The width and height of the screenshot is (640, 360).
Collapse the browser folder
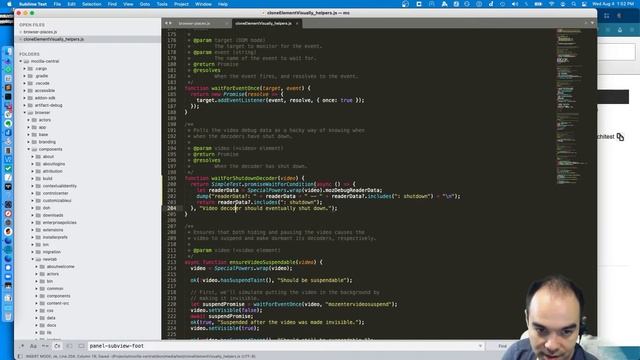(24, 113)
